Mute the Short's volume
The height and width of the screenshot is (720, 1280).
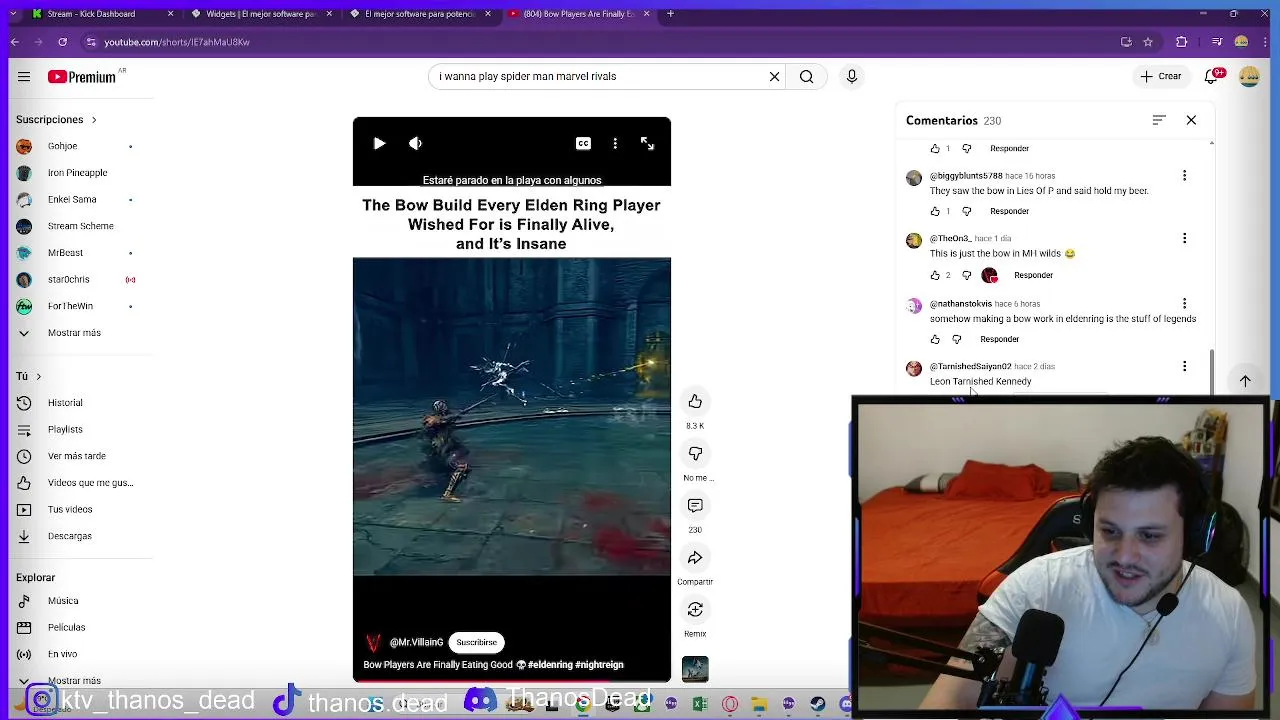415,143
